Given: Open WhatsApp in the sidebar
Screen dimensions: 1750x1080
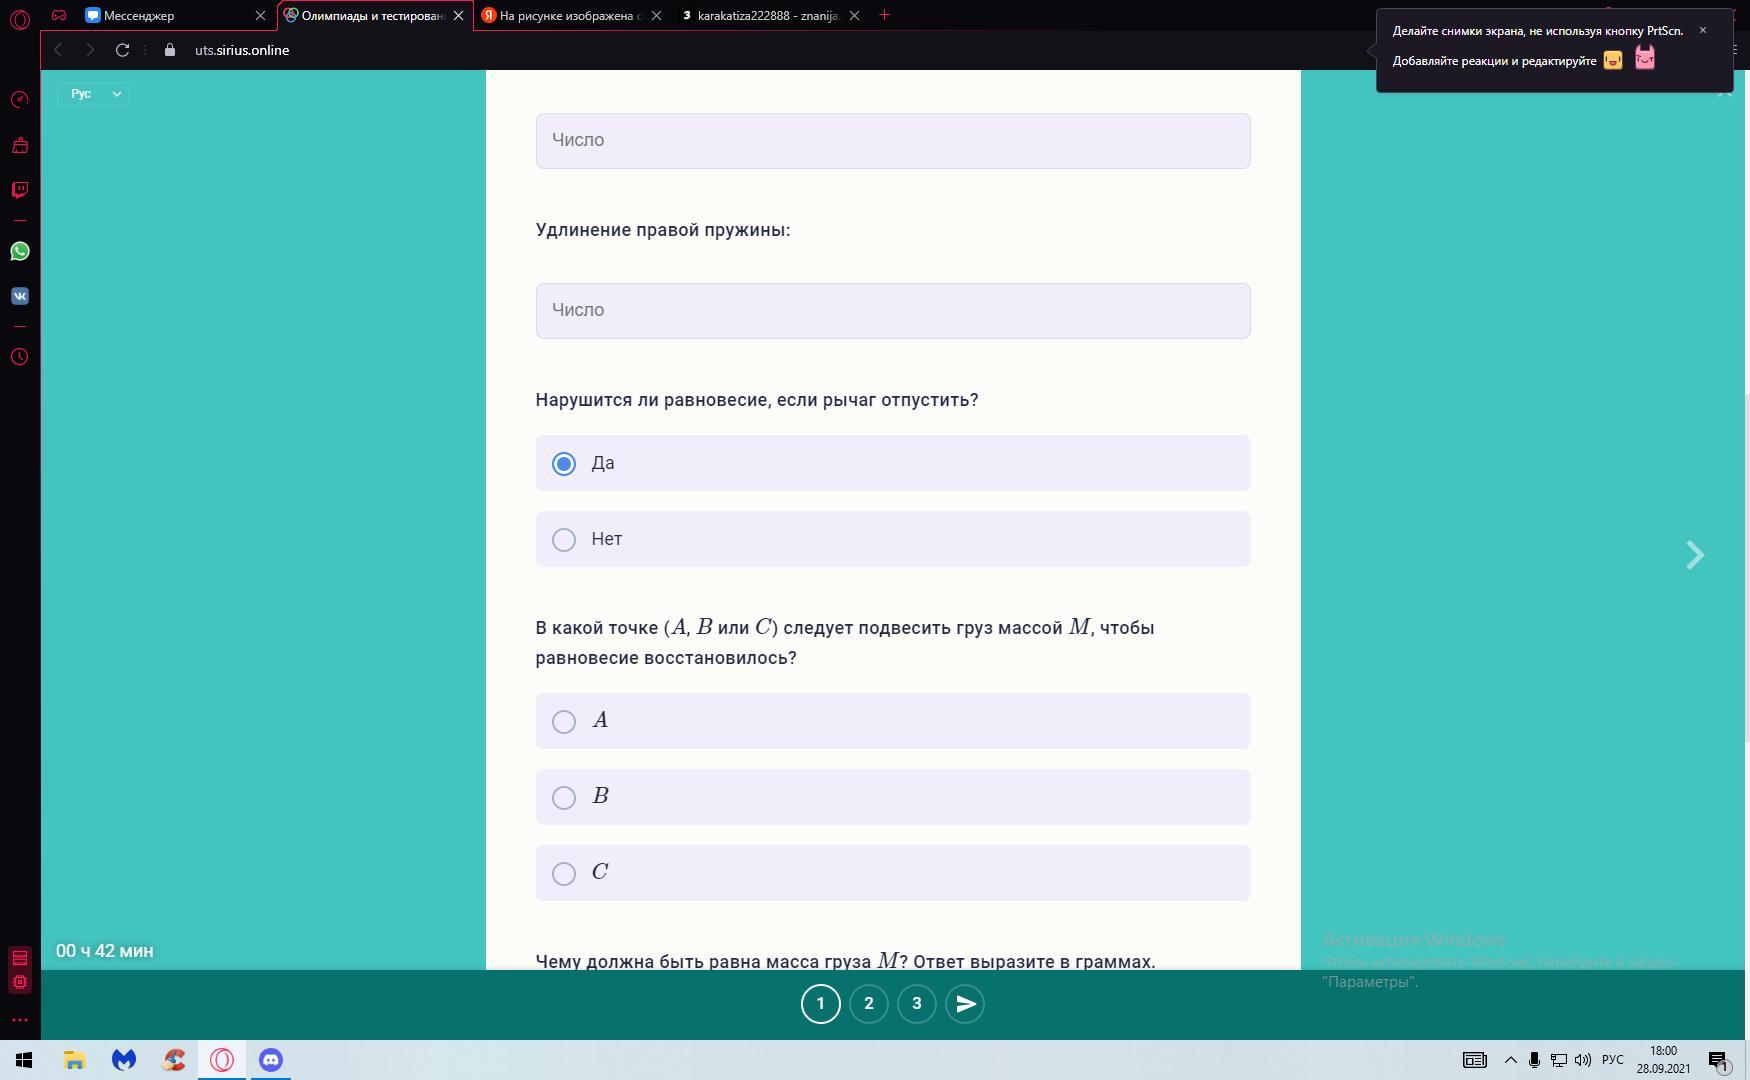Looking at the screenshot, I should [x=20, y=251].
